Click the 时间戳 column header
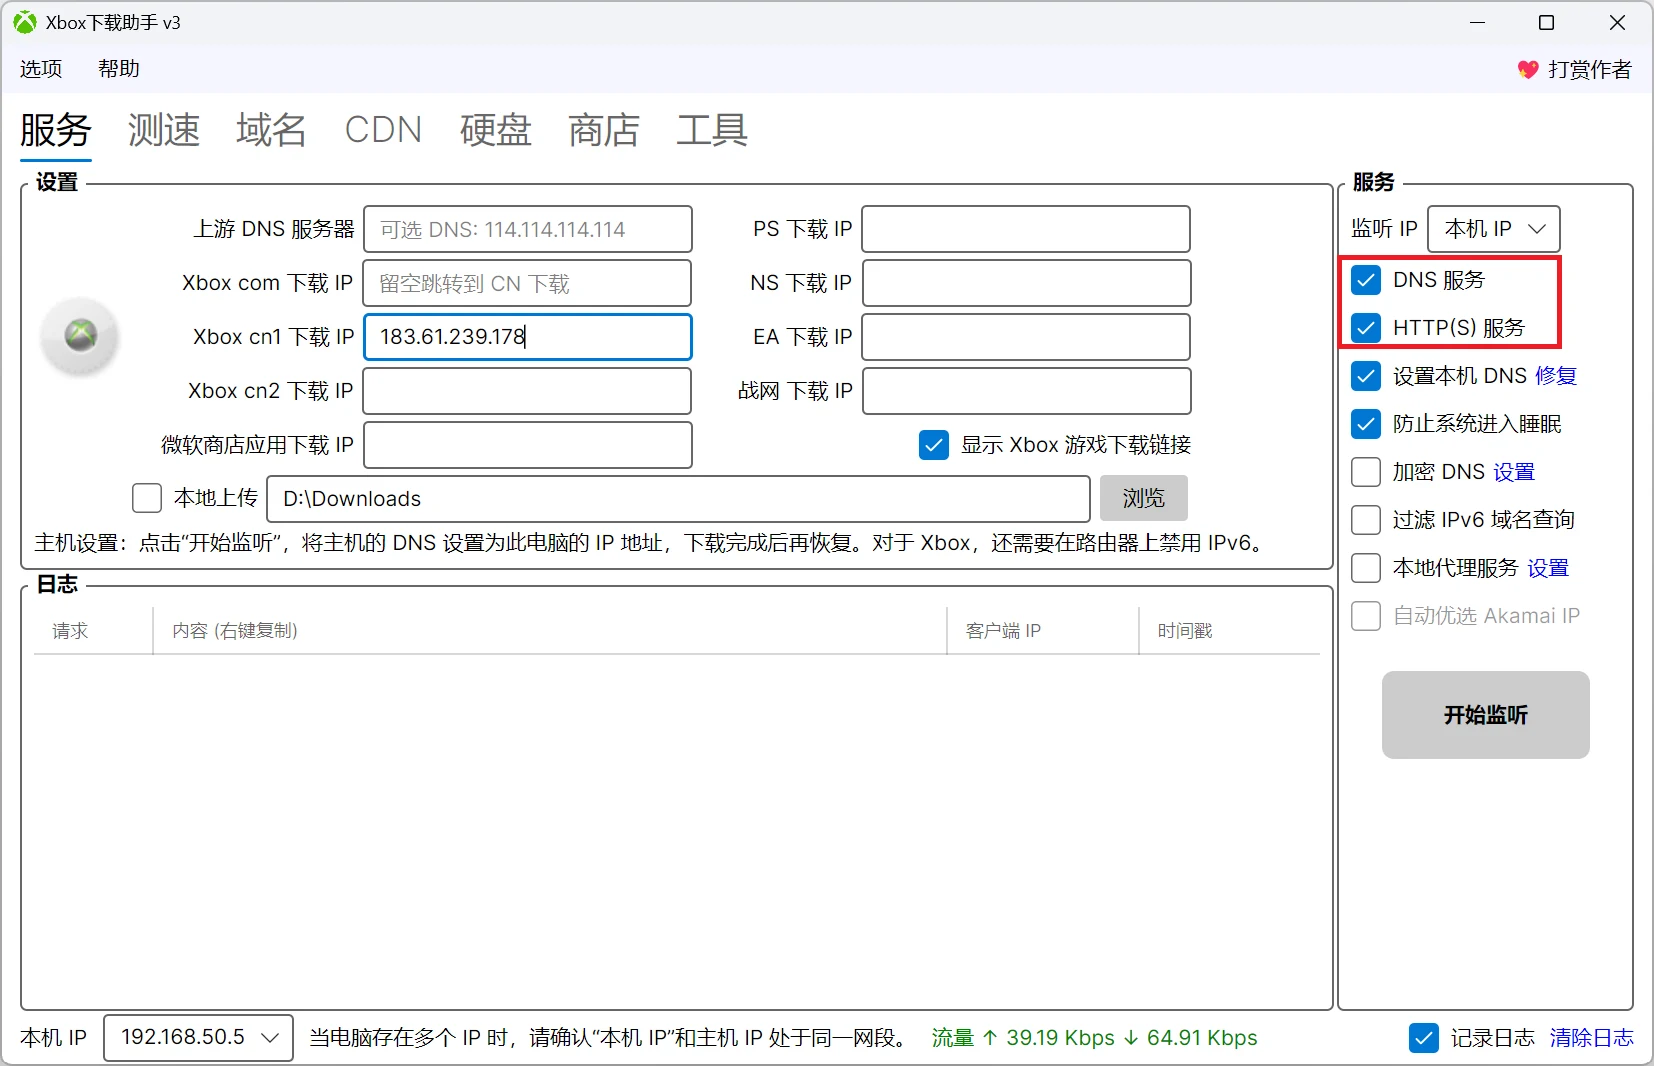 coord(1230,631)
